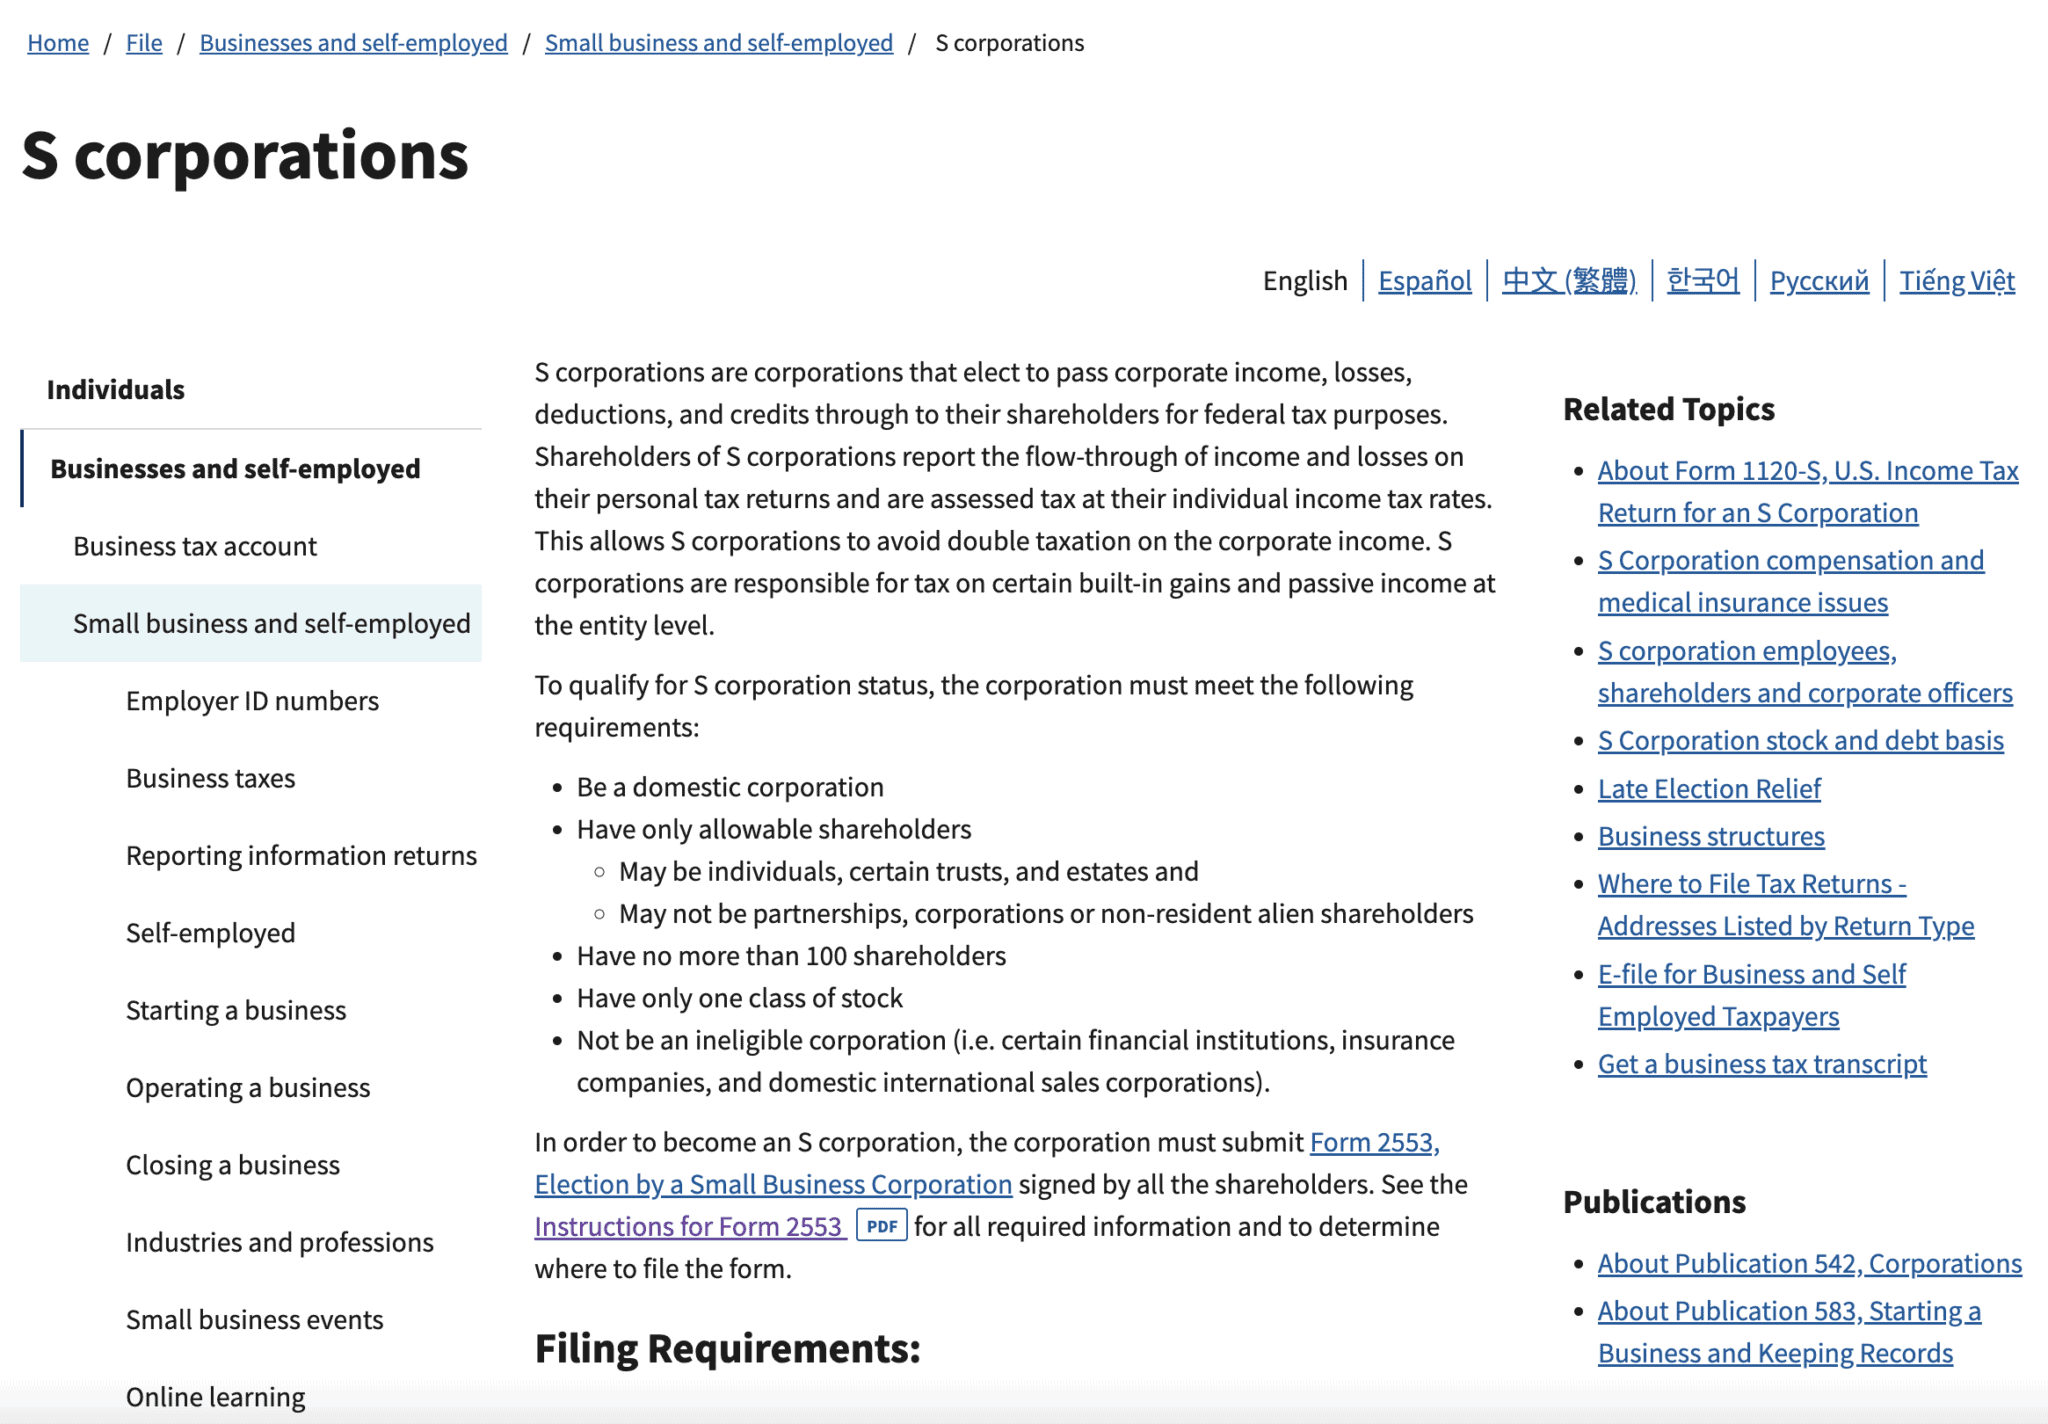
Task: Open About Form 1120-S related topic
Action: coord(1808,491)
